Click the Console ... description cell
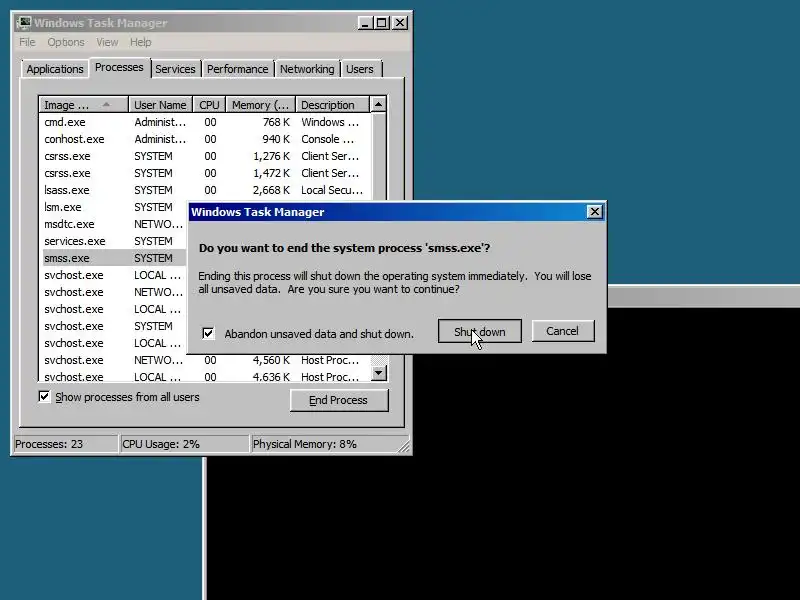Screen dimensions: 800x600 (x=328, y=139)
